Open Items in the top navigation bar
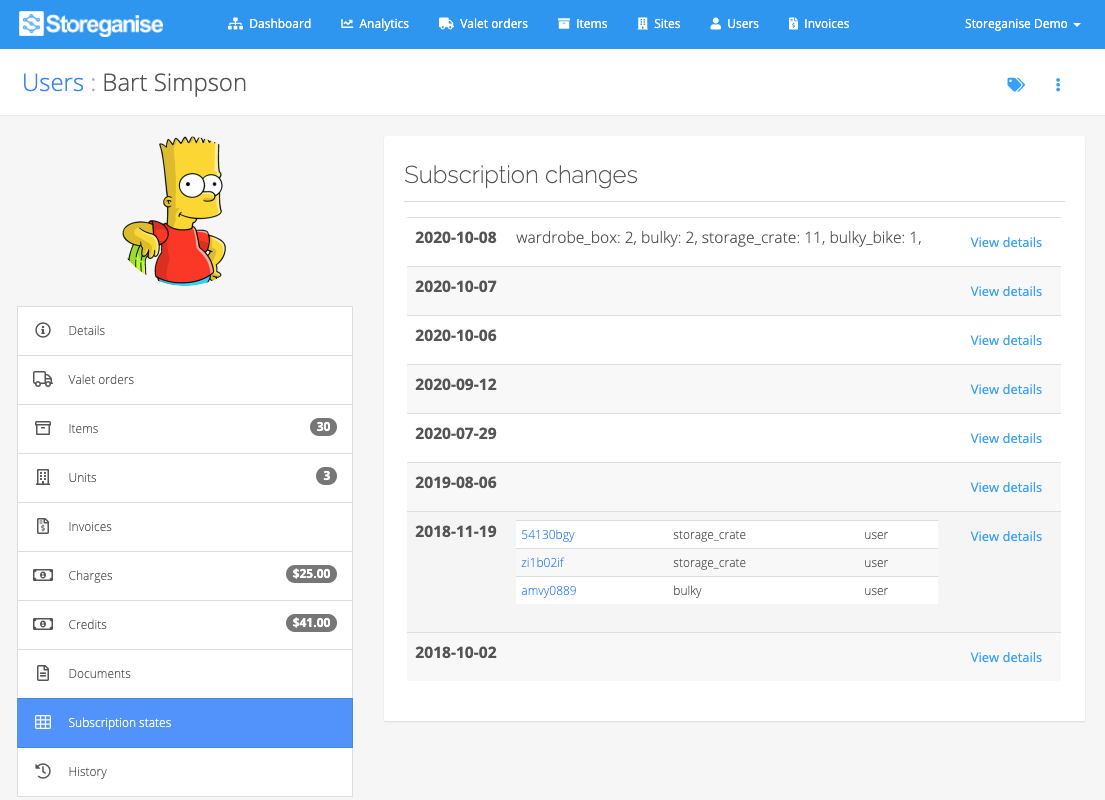This screenshot has width=1105, height=800. pos(582,24)
